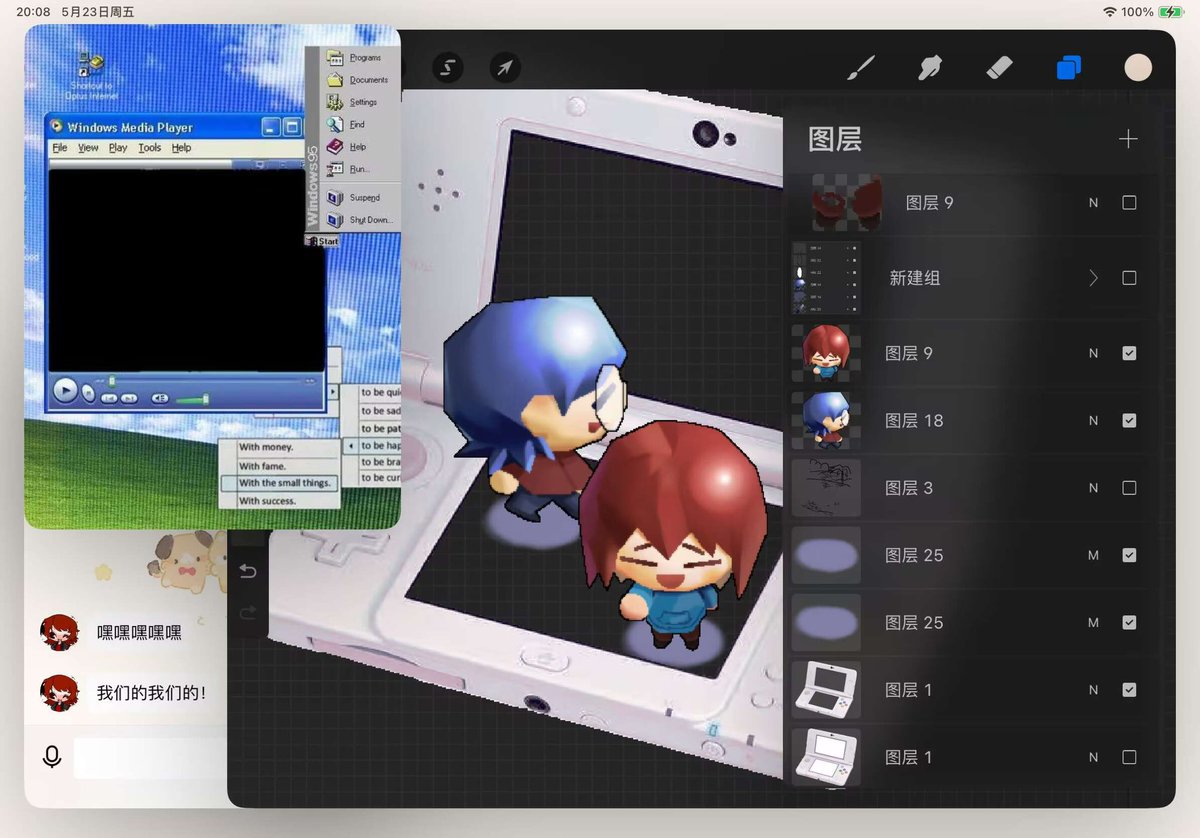1200x838 pixels.
Task: Tap the microphone icon in chat
Action: [x=52, y=758]
